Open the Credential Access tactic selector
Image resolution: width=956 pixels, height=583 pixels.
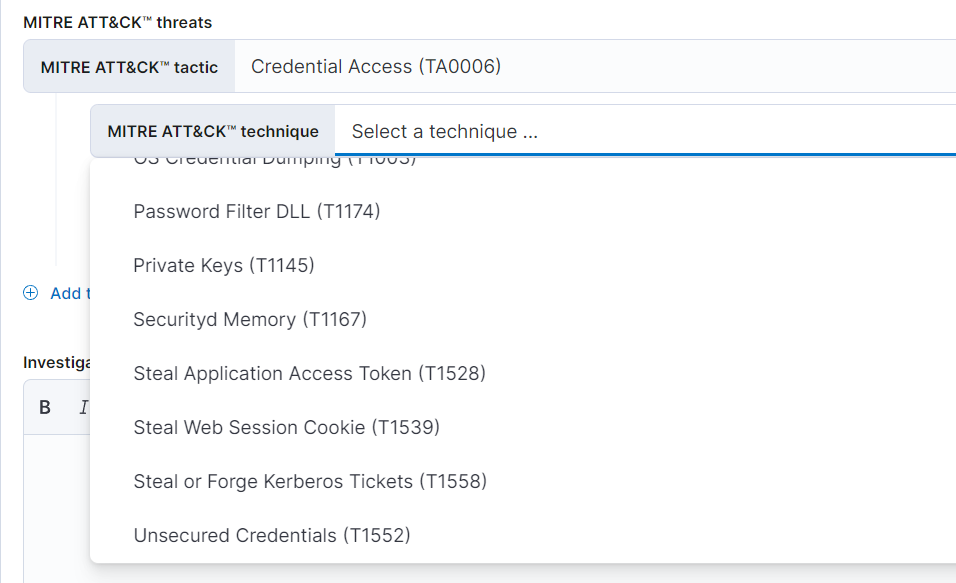click(600, 66)
